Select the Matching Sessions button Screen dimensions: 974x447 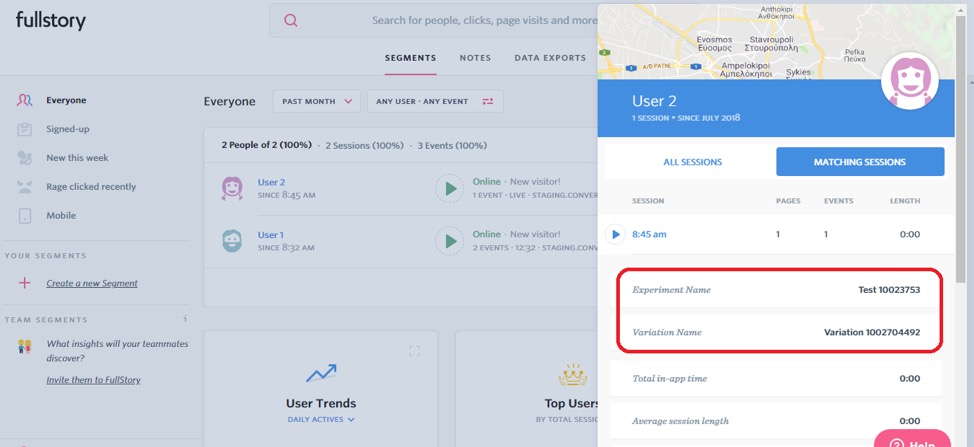pyautogui.click(x=859, y=162)
